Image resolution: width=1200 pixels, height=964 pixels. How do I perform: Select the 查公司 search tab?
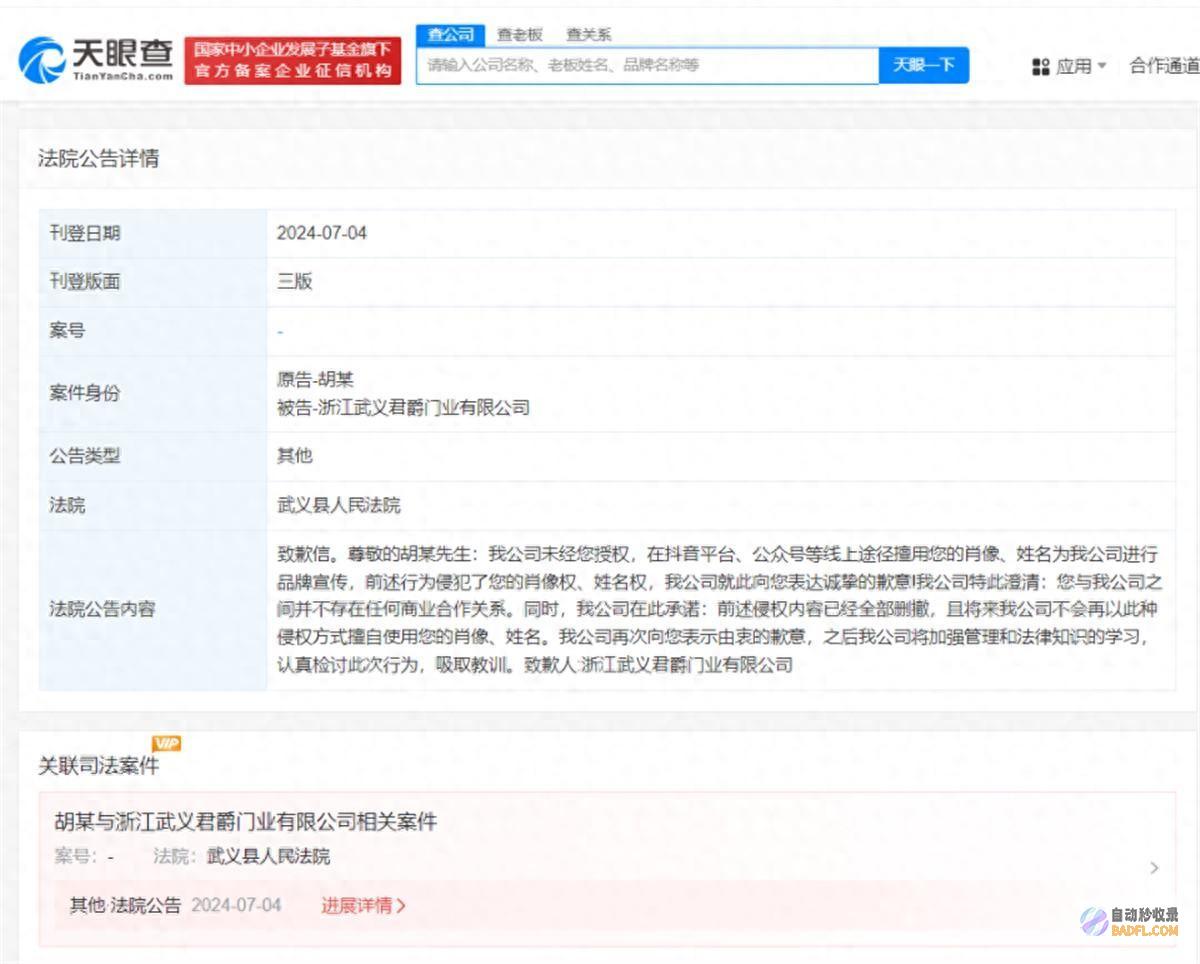tap(450, 35)
